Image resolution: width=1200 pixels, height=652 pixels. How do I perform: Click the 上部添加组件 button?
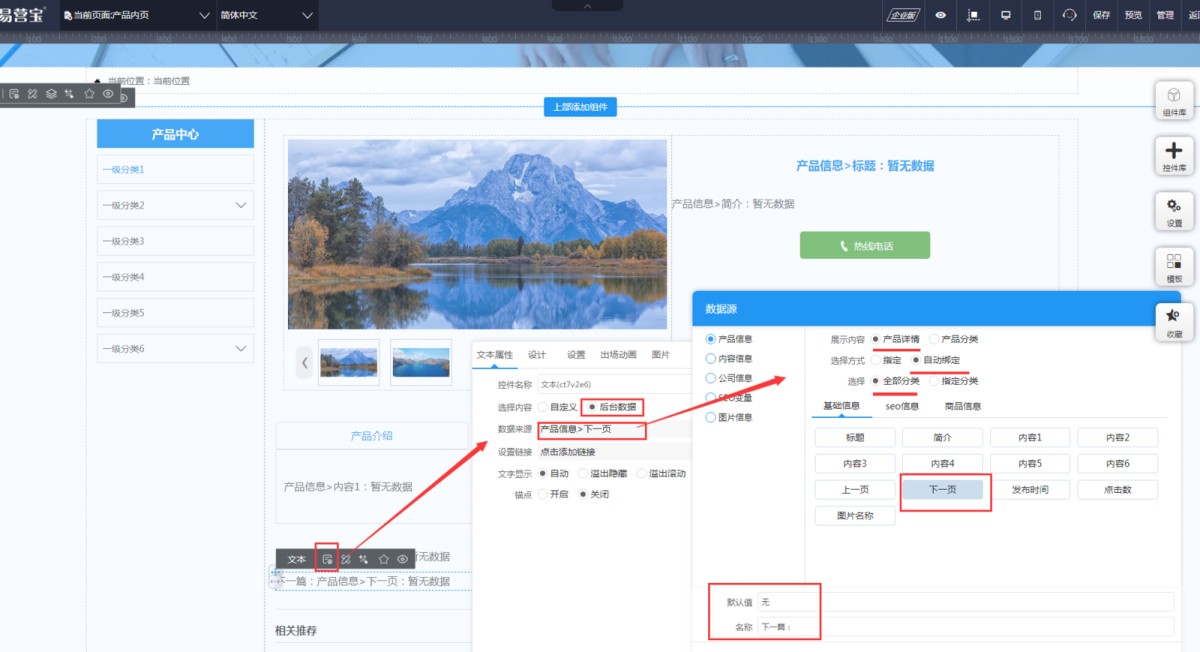580,107
